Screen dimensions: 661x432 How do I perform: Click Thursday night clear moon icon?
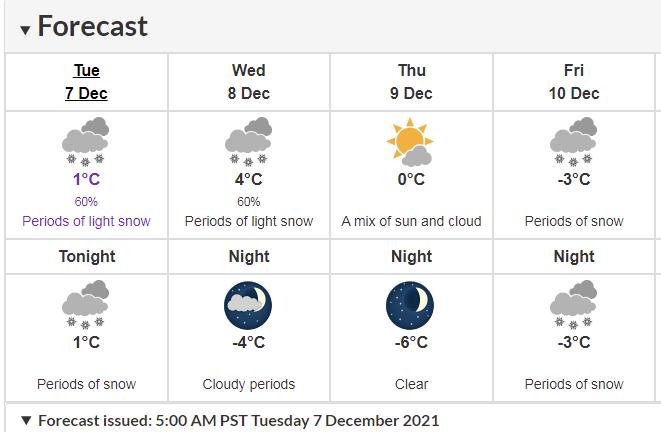tap(410, 304)
